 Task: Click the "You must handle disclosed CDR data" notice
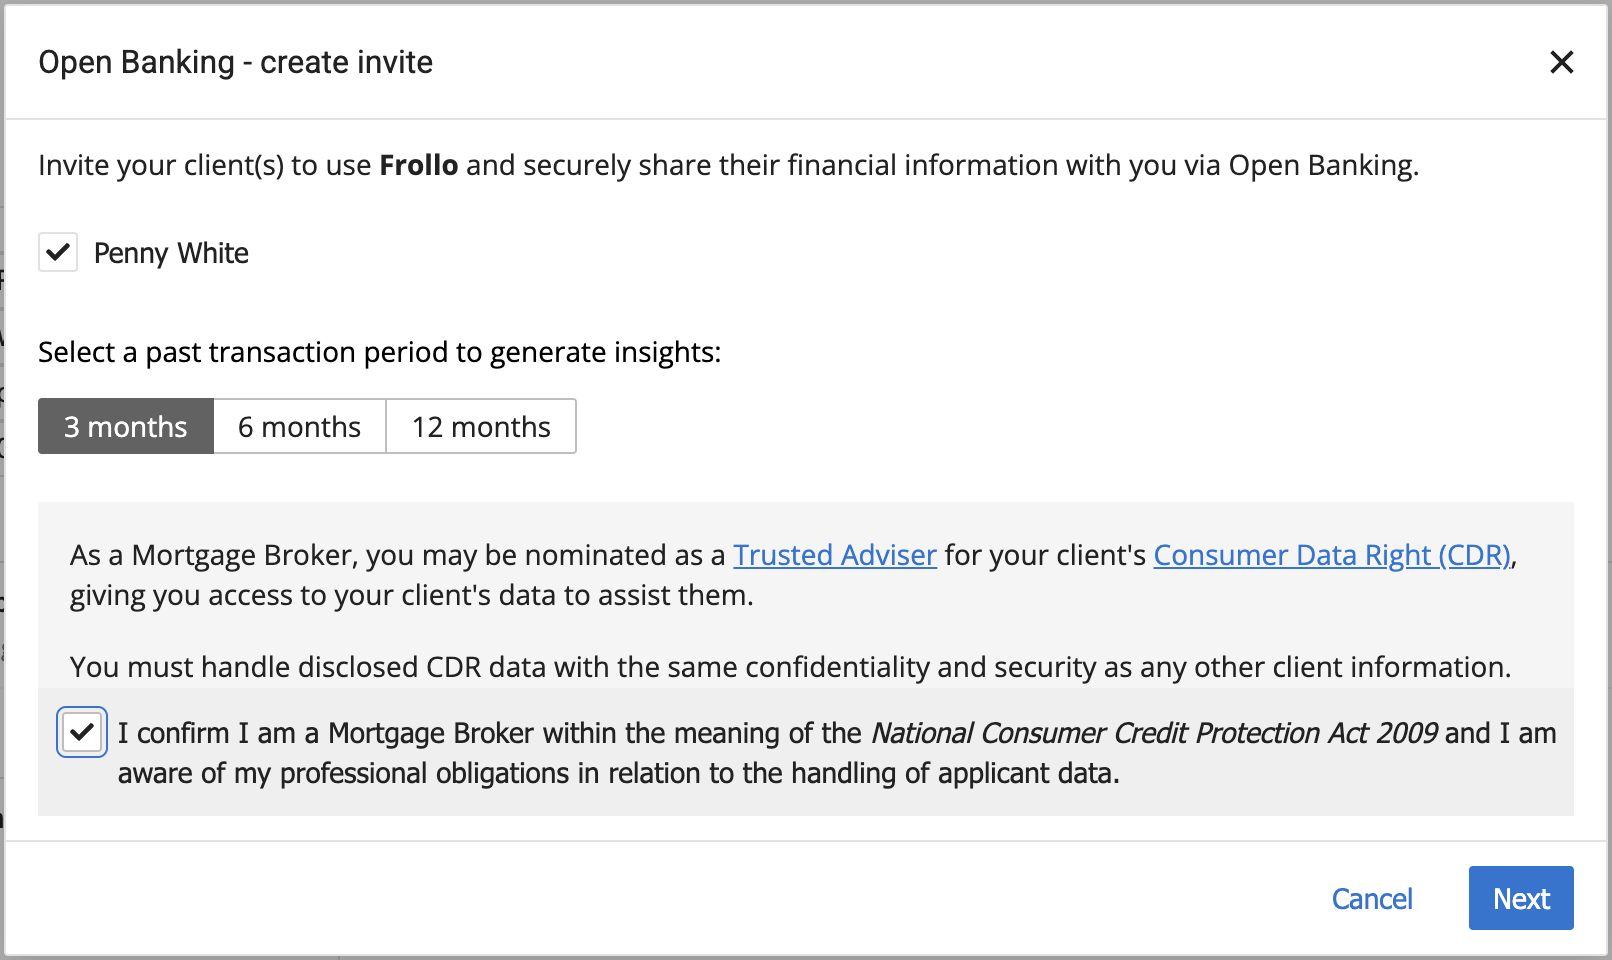tap(790, 667)
